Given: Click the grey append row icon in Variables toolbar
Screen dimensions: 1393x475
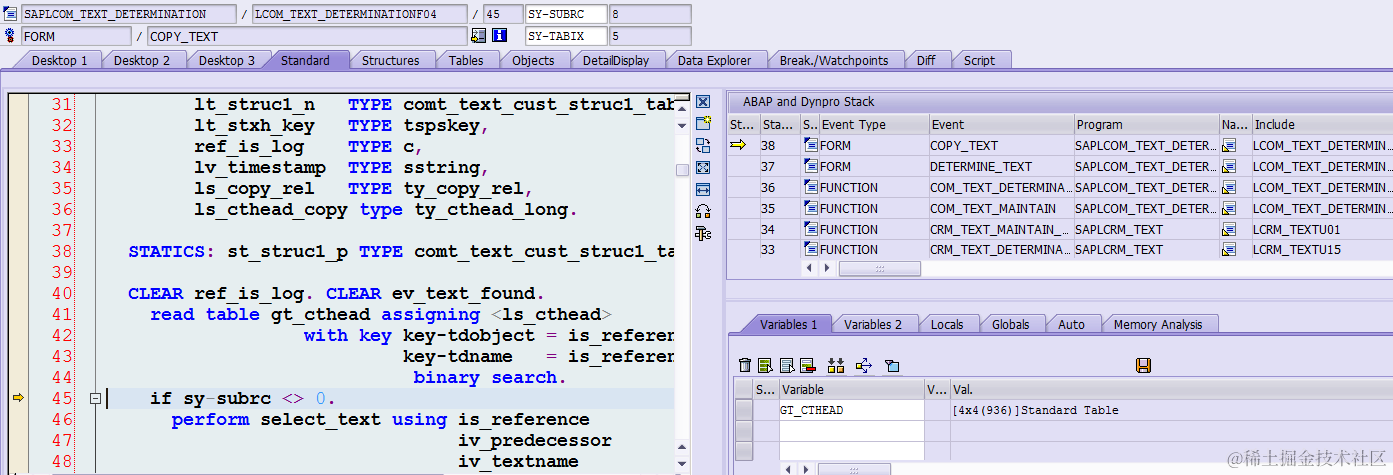Looking at the screenshot, I should (x=787, y=365).
